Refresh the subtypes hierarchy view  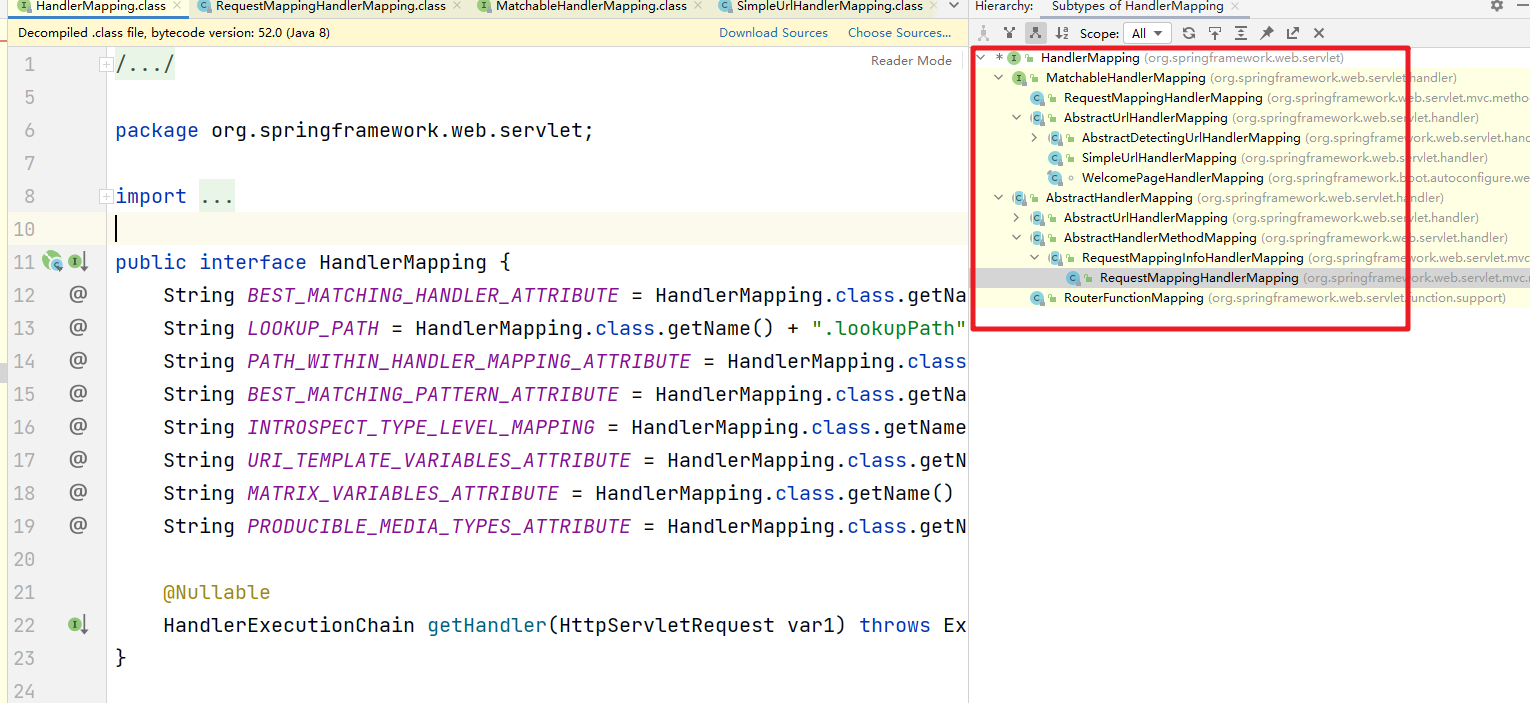pos(1189,32)
